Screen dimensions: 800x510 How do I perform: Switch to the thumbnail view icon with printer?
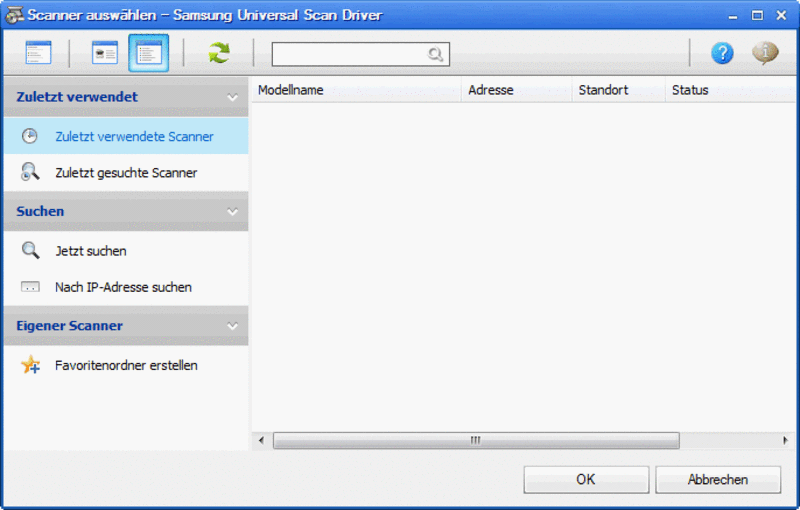click(105, 53)
